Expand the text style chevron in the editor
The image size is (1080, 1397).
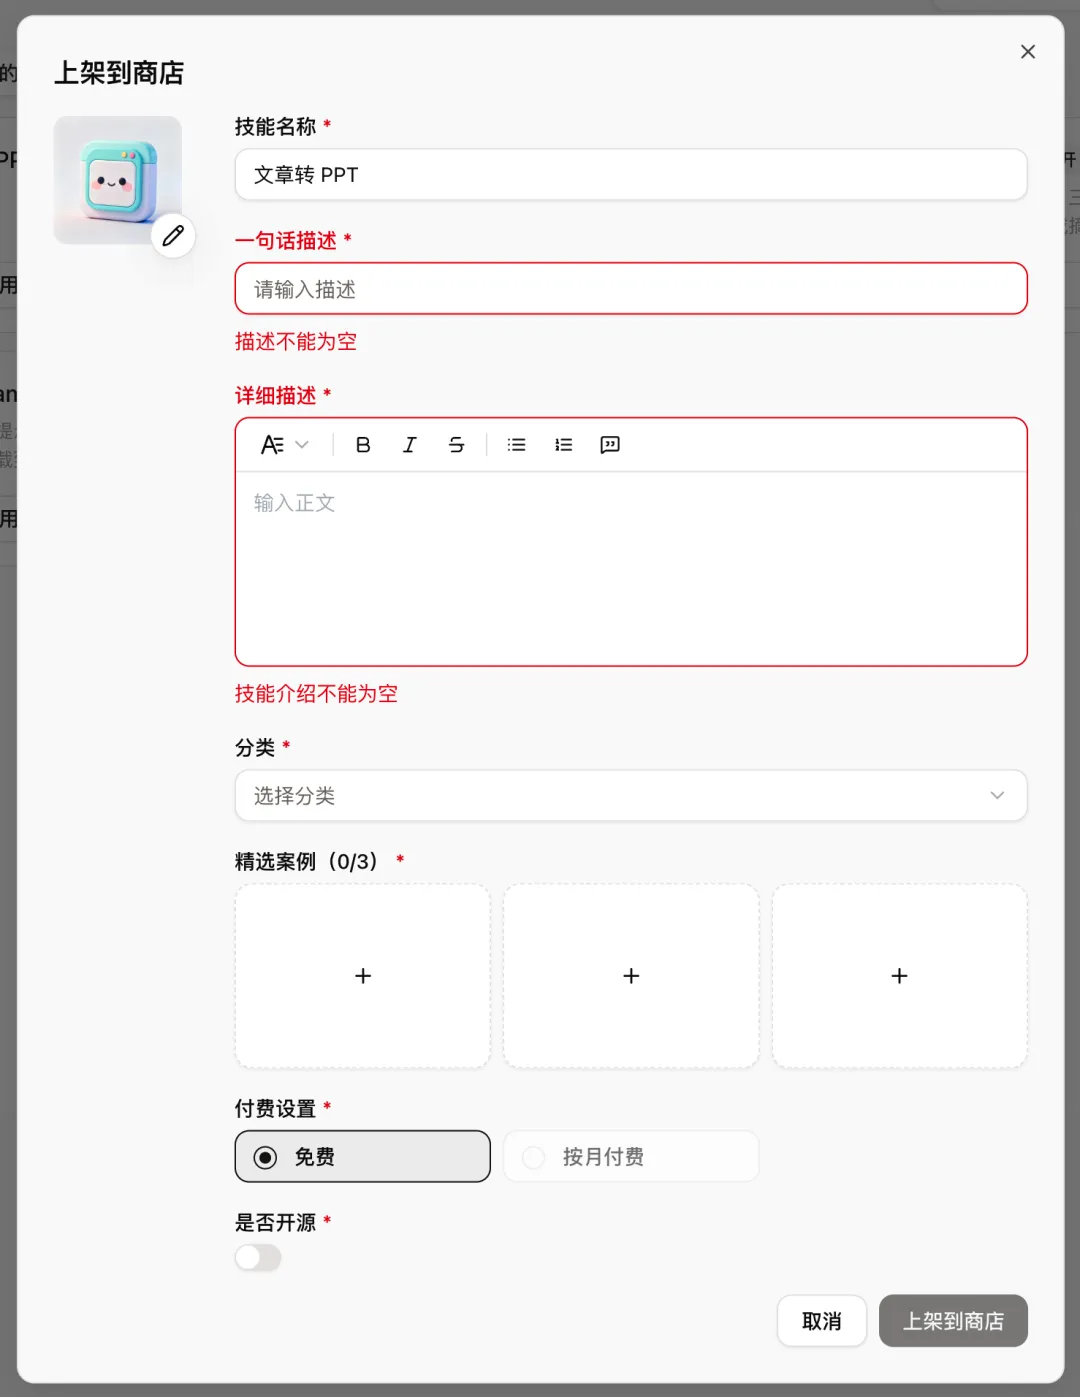[x=301, y=445]
